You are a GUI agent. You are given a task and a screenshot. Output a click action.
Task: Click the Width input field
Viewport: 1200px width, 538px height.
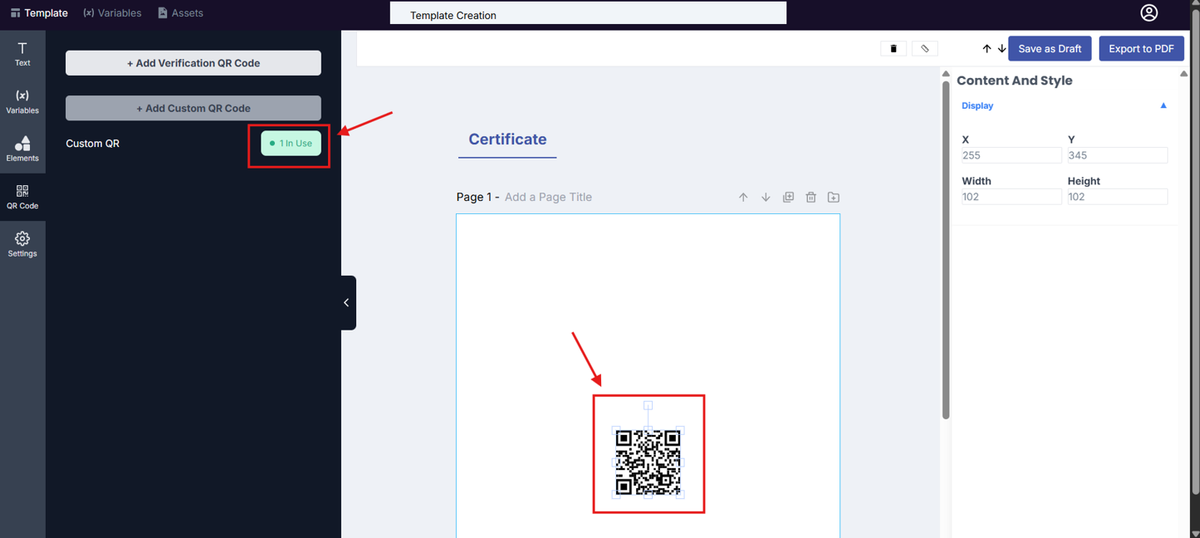pyautogui.click(x=1011, y=197)
